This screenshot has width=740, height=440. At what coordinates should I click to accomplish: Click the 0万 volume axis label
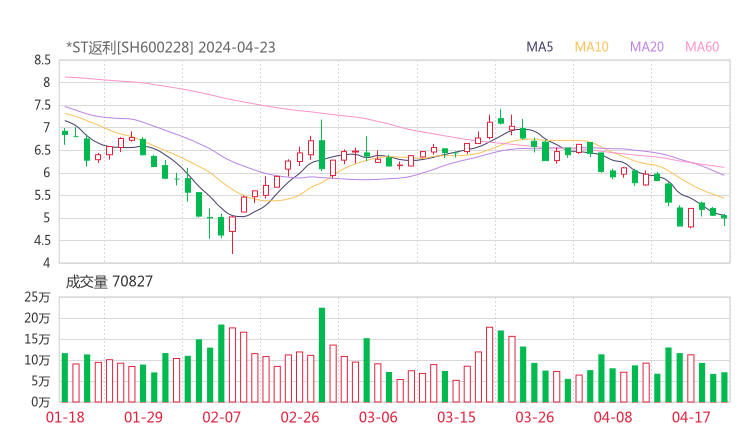pyautogui.click(x=41, y=402)
